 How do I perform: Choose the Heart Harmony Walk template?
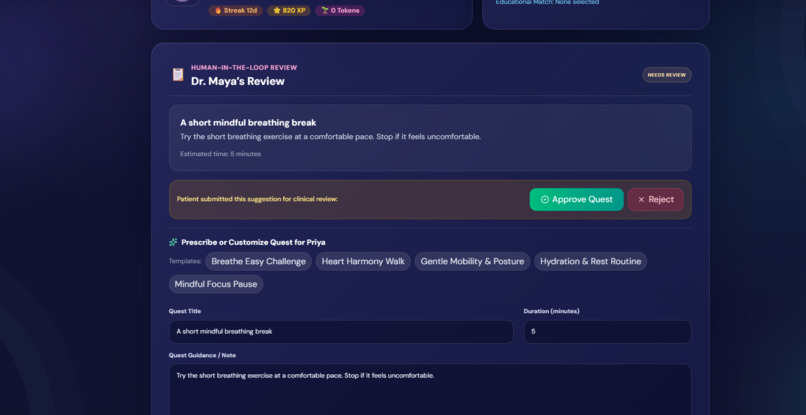(x=363, y=261)
